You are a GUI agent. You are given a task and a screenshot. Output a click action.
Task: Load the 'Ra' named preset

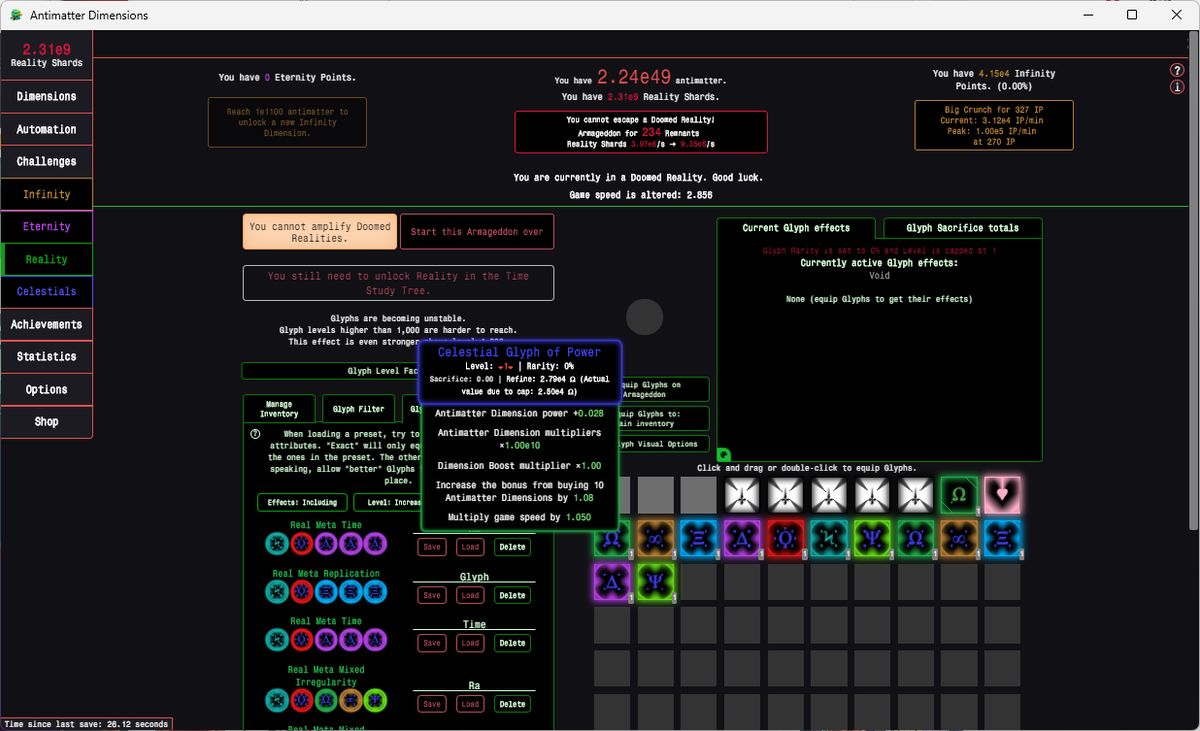click(470, 704)
